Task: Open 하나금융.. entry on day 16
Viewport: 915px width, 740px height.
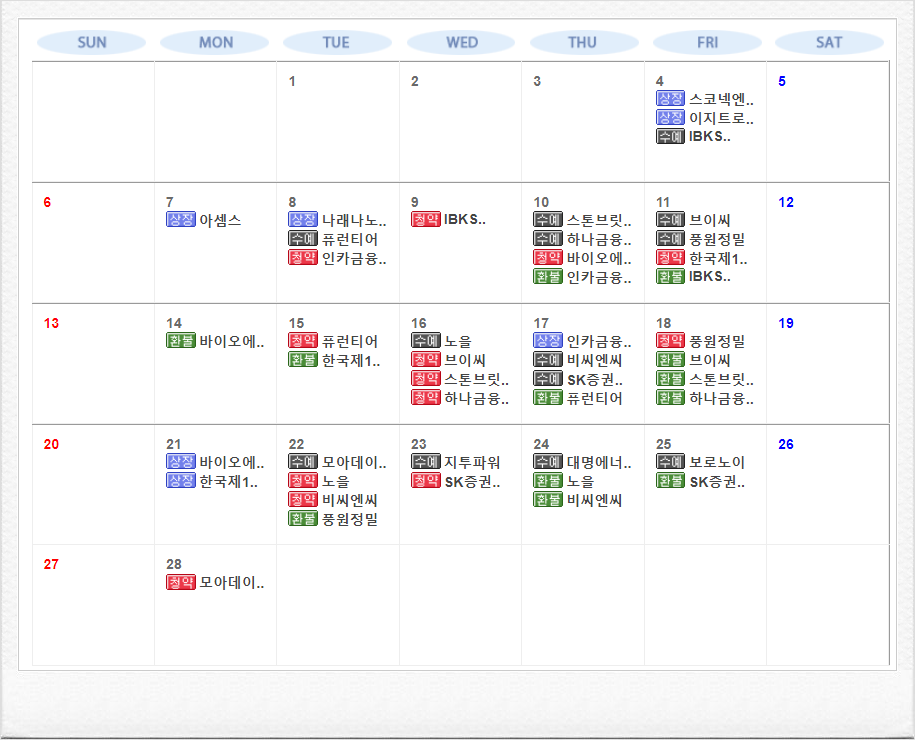Action: click(476, 399)
